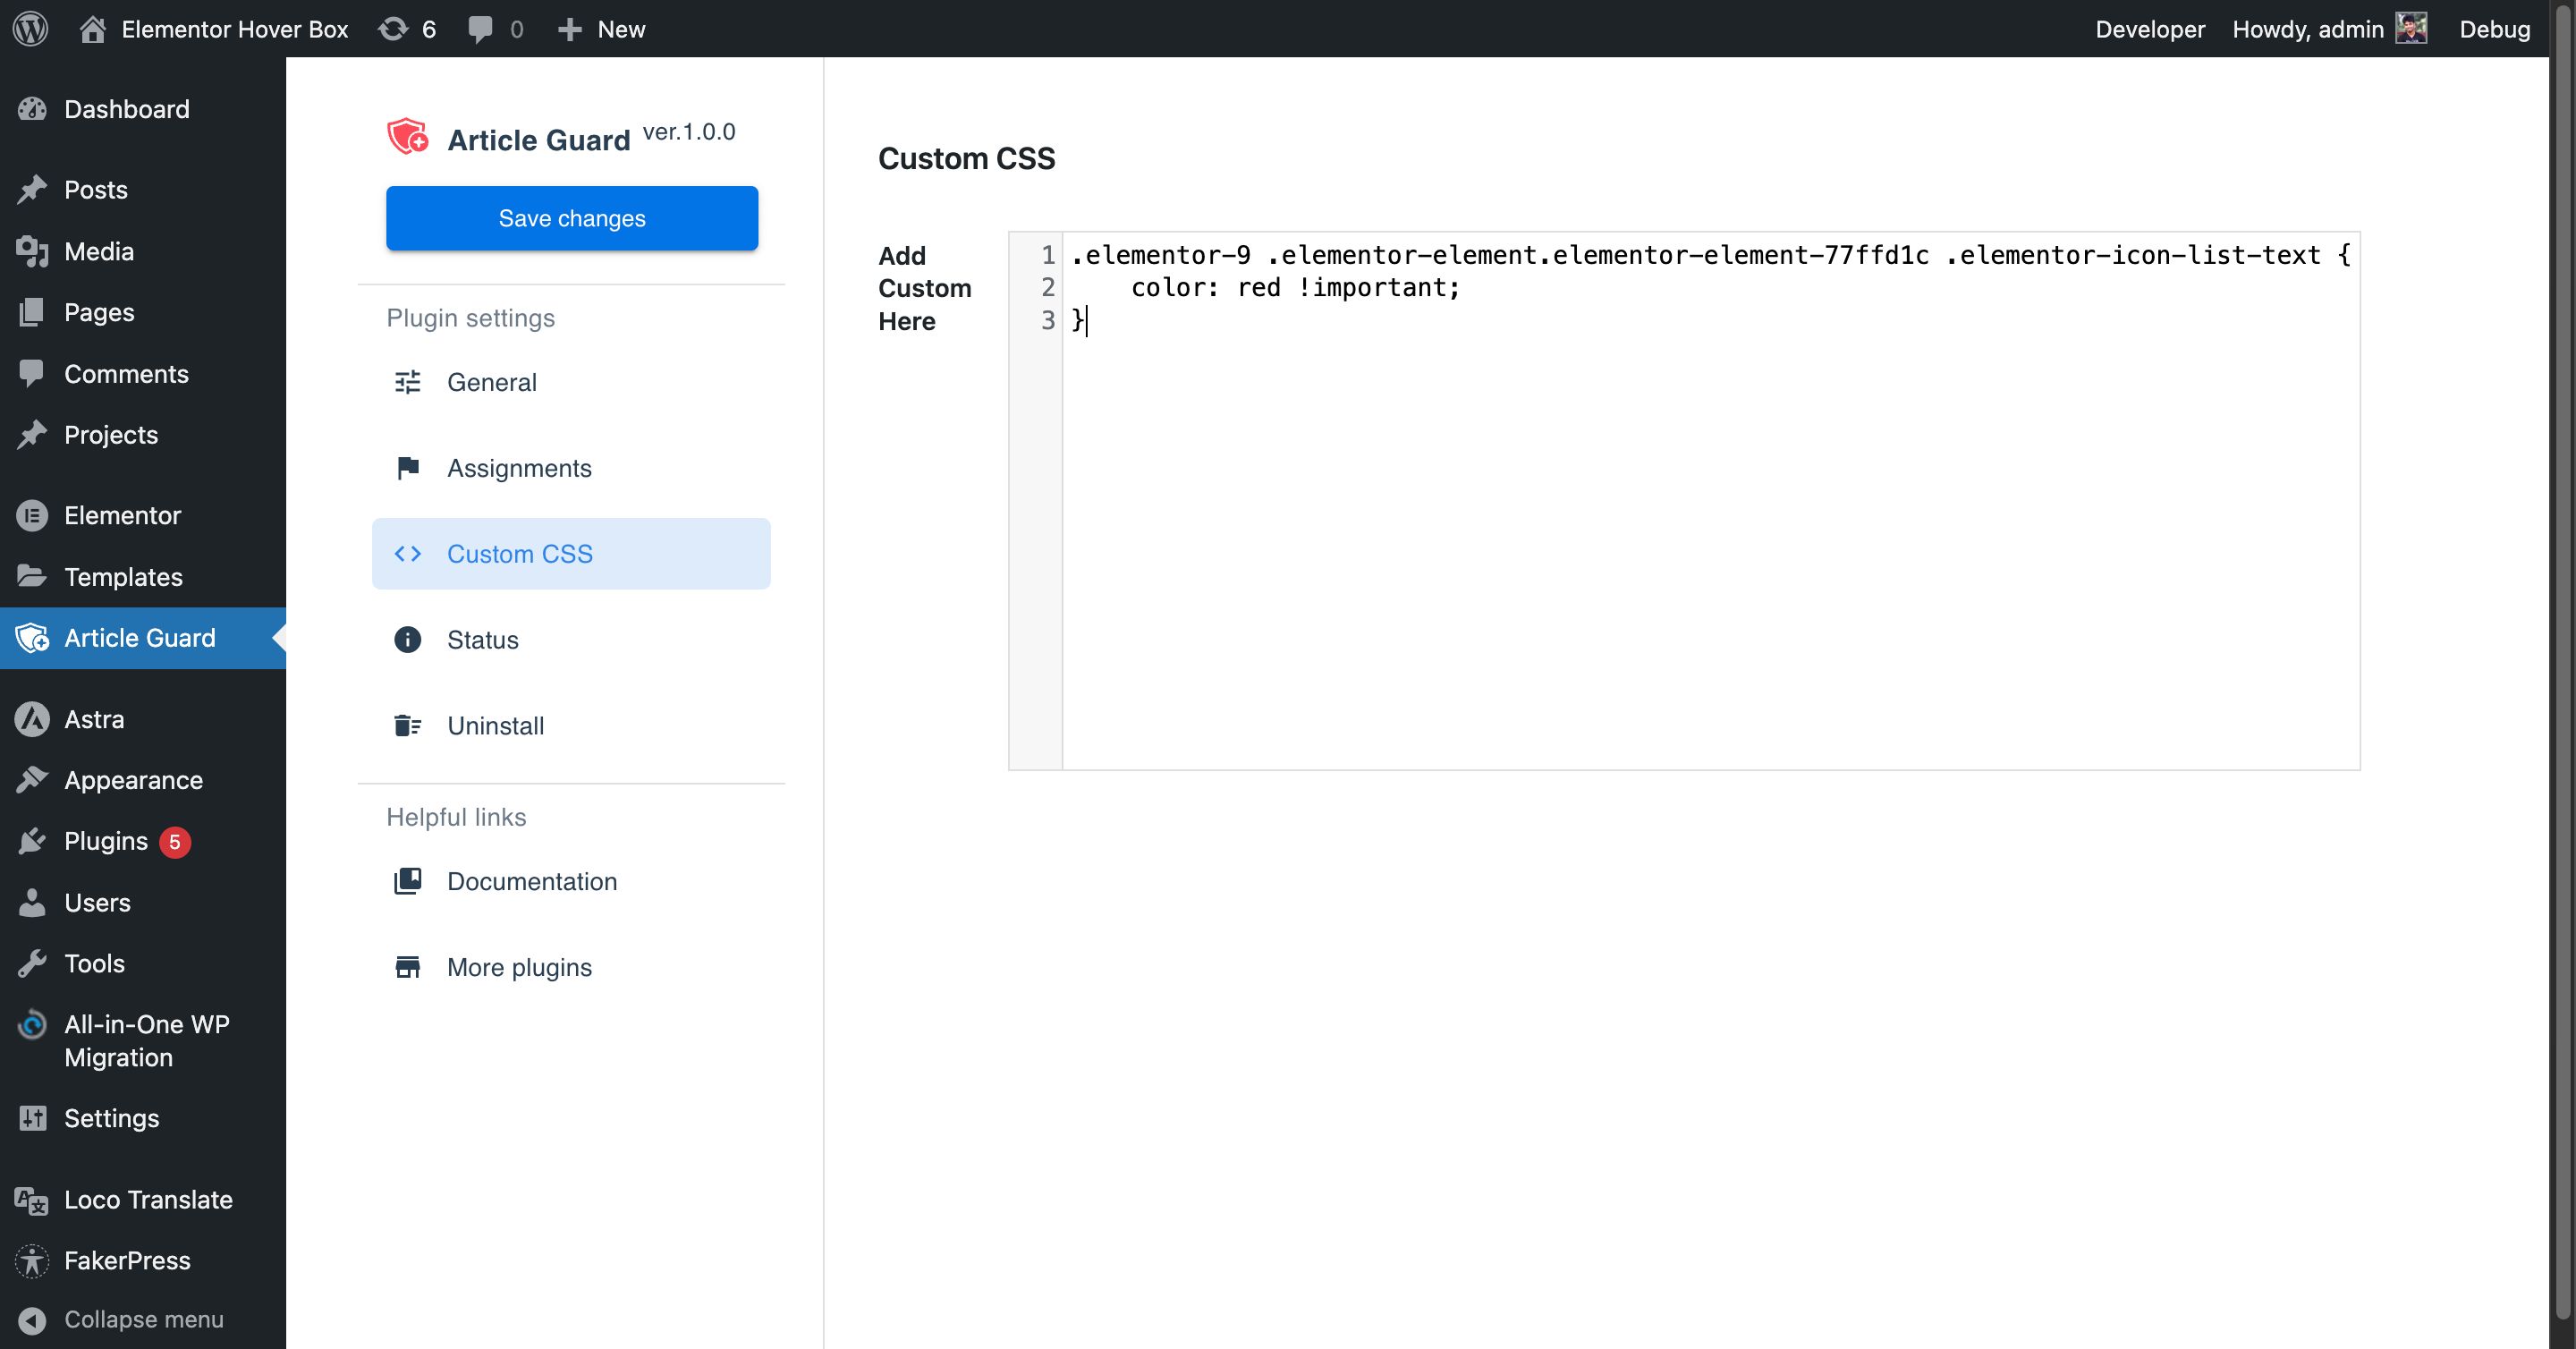Click the More plugins store icon
The width and height of the screenshot is (2576, 1349).
[408, 967]
